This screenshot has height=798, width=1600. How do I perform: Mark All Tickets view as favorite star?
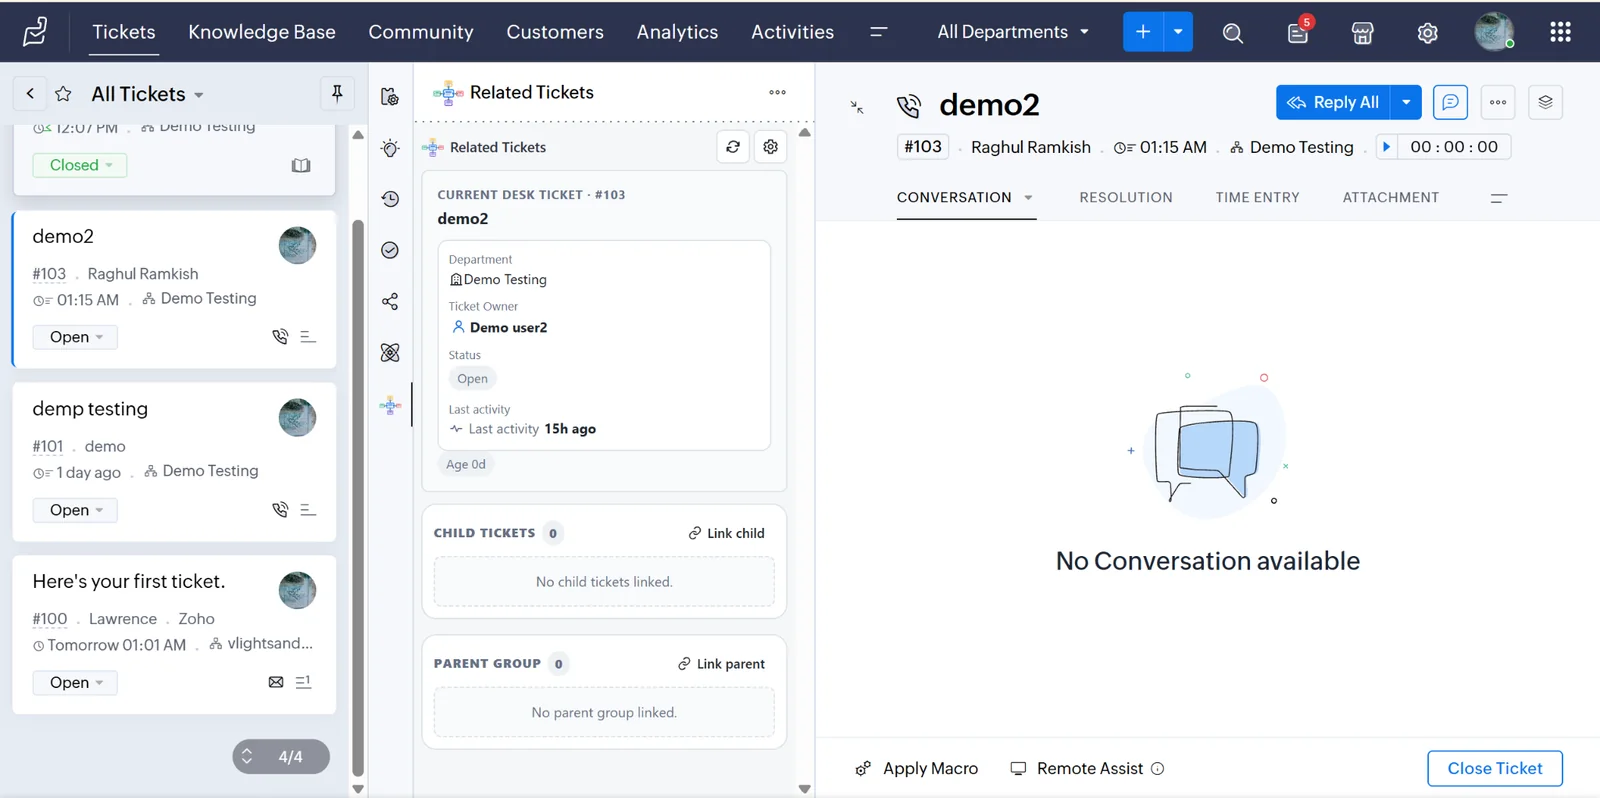coord(63,94)
